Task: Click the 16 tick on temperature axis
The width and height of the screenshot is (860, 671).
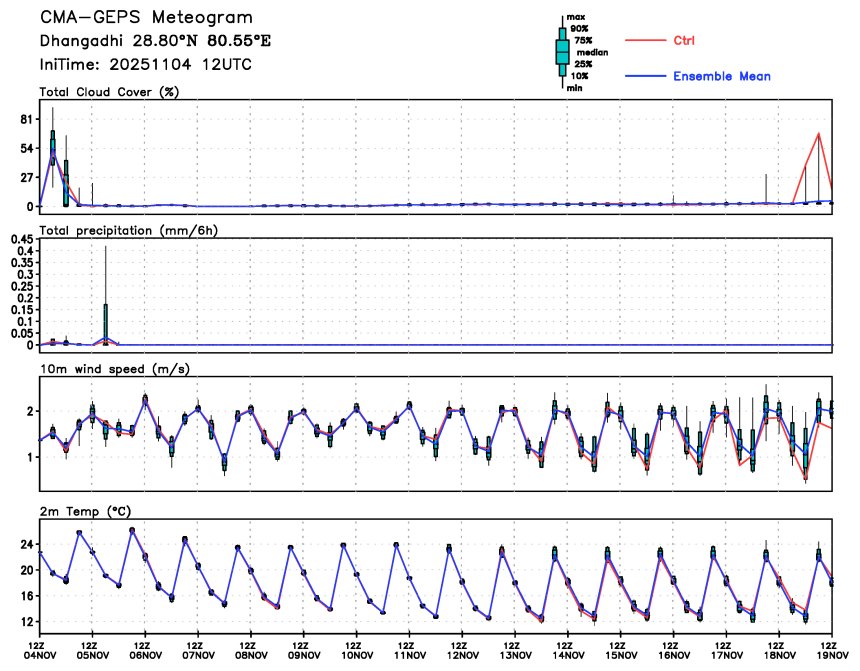Action: [x=27, y=596]
